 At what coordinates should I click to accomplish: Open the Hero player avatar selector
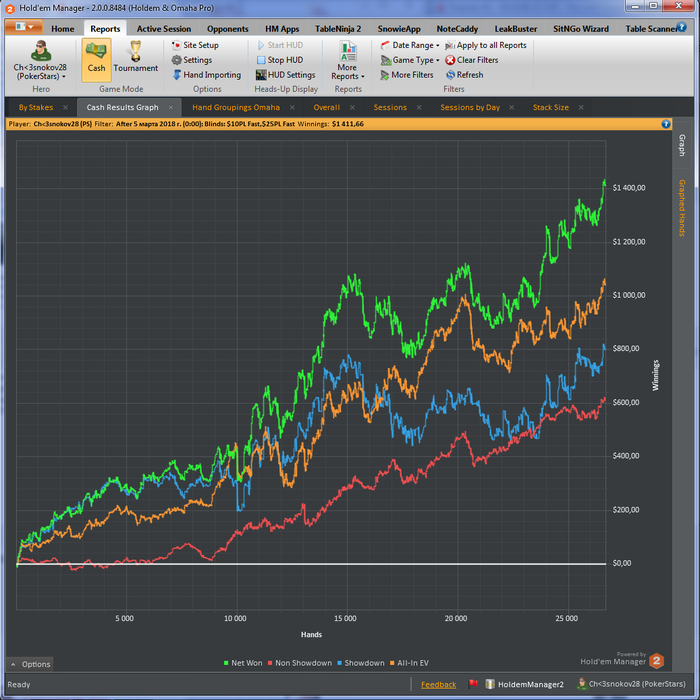pos(40,60)
